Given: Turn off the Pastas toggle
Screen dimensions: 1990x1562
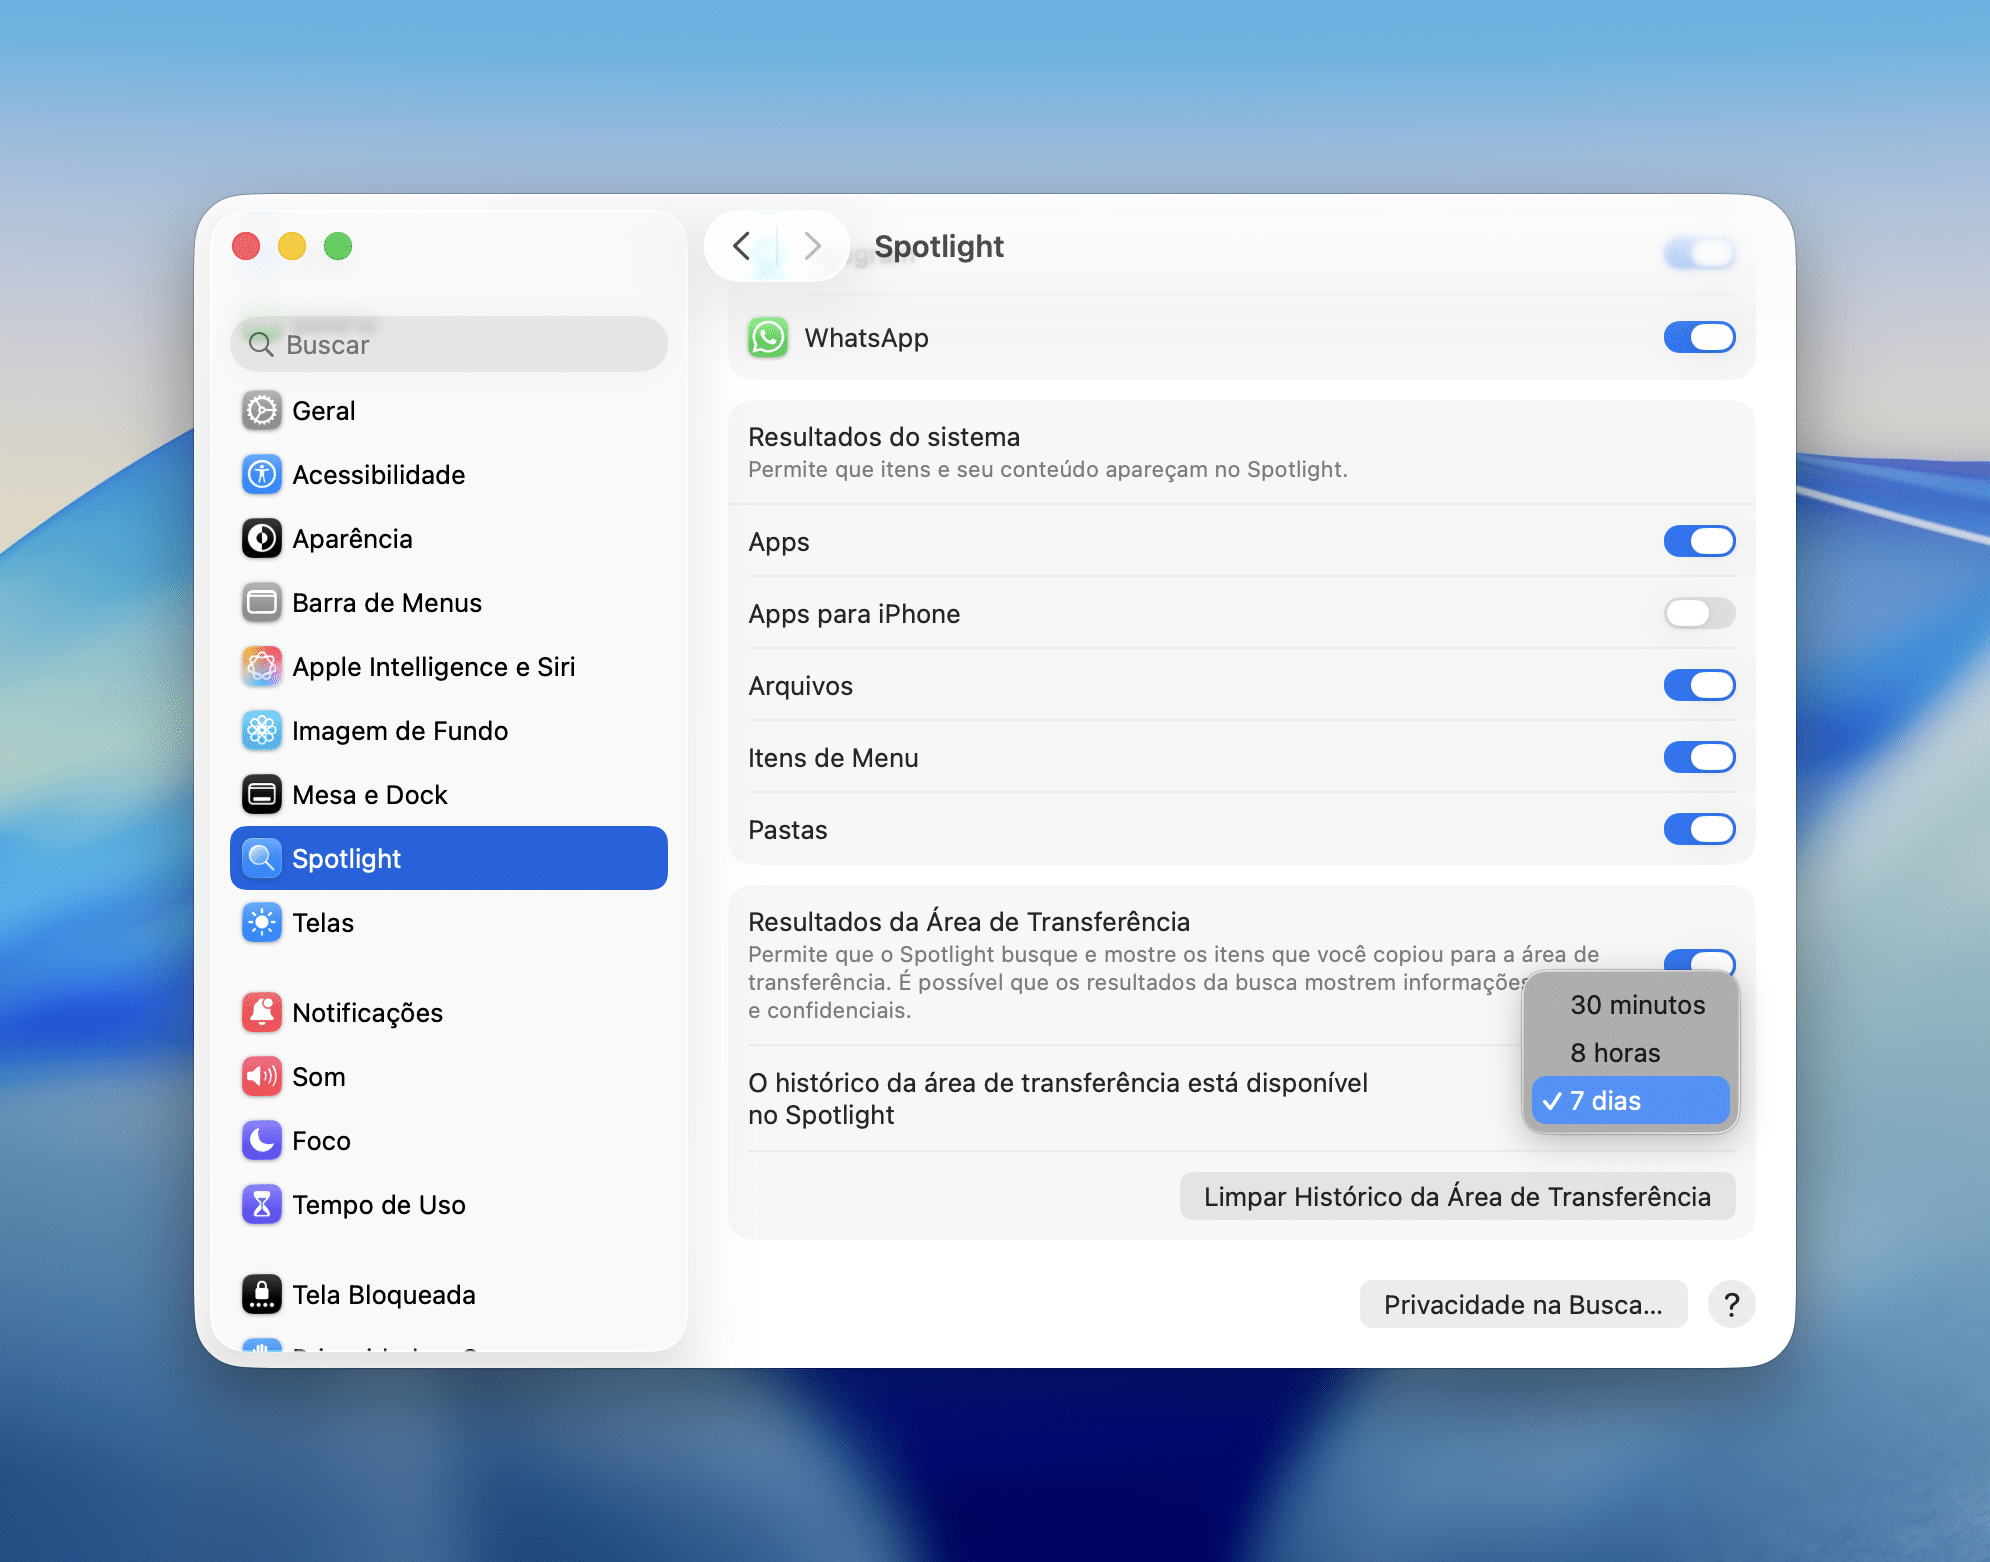Looking at the screenshot, I should click(x=1699, y=829).
